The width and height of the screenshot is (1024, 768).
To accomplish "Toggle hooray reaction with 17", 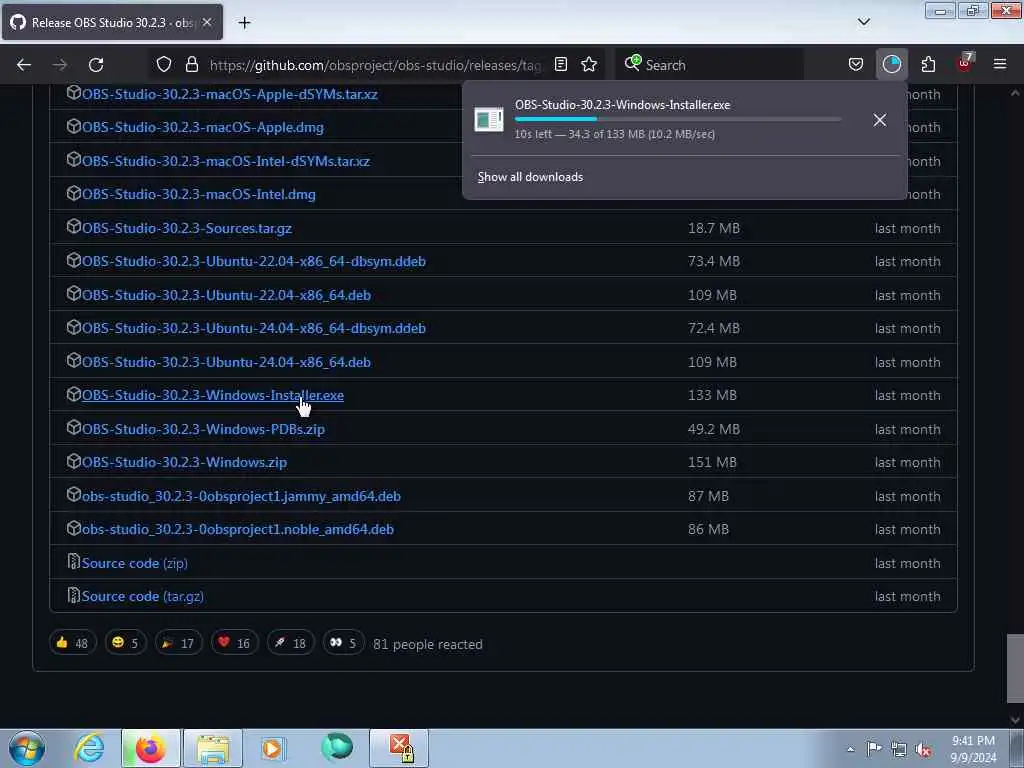I will point(178,643).
